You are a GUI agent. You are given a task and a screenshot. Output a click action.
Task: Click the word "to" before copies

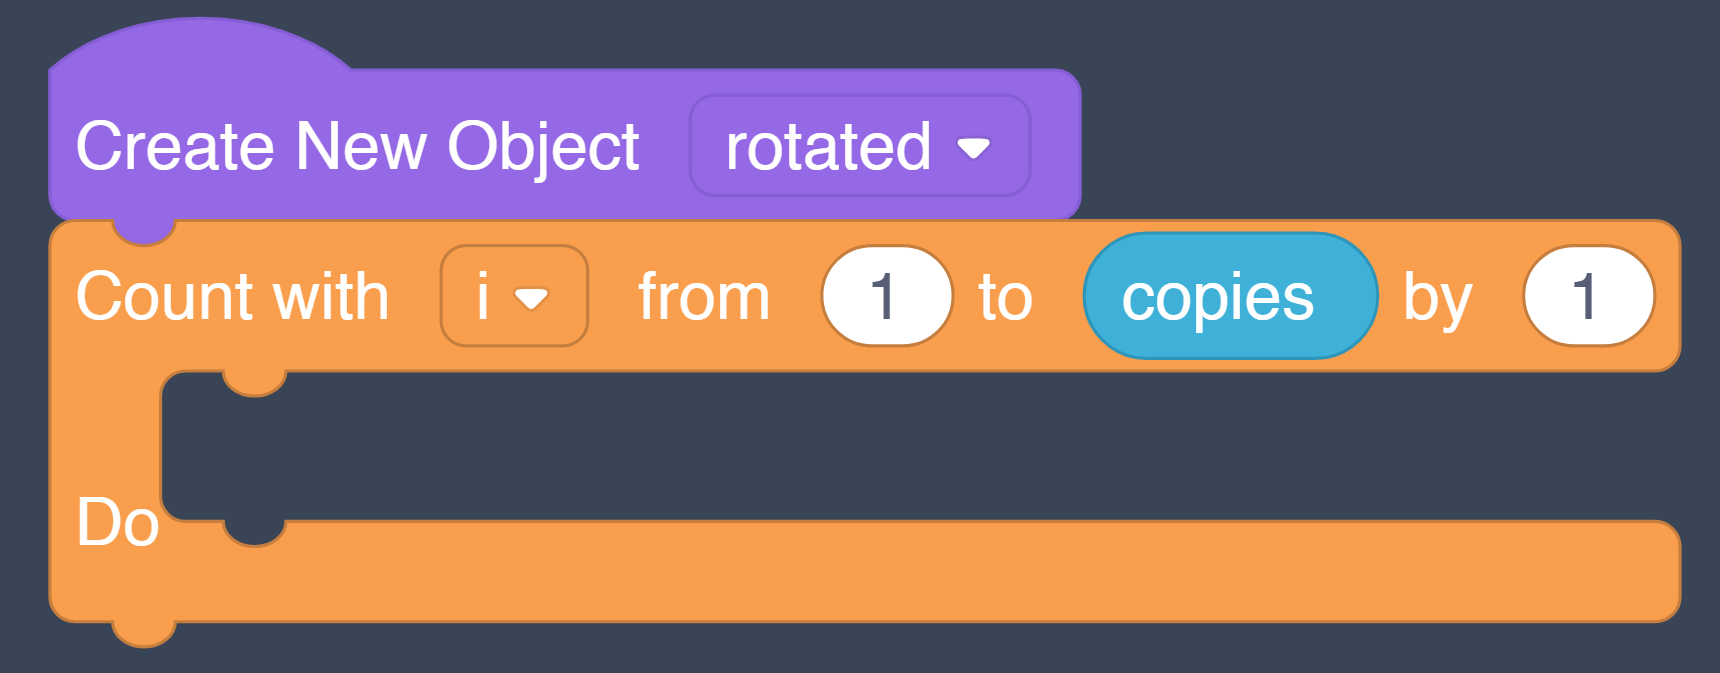pyautogui.click(x=1005, y=296)
